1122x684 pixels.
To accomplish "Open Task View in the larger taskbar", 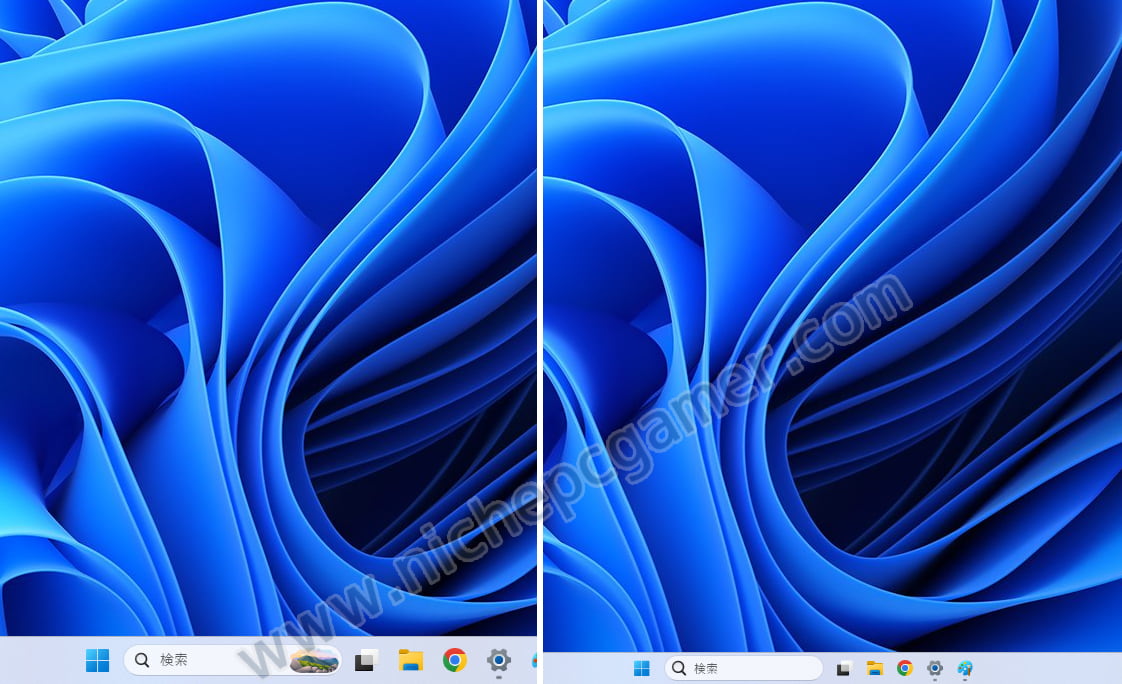I will click(366, 660).
